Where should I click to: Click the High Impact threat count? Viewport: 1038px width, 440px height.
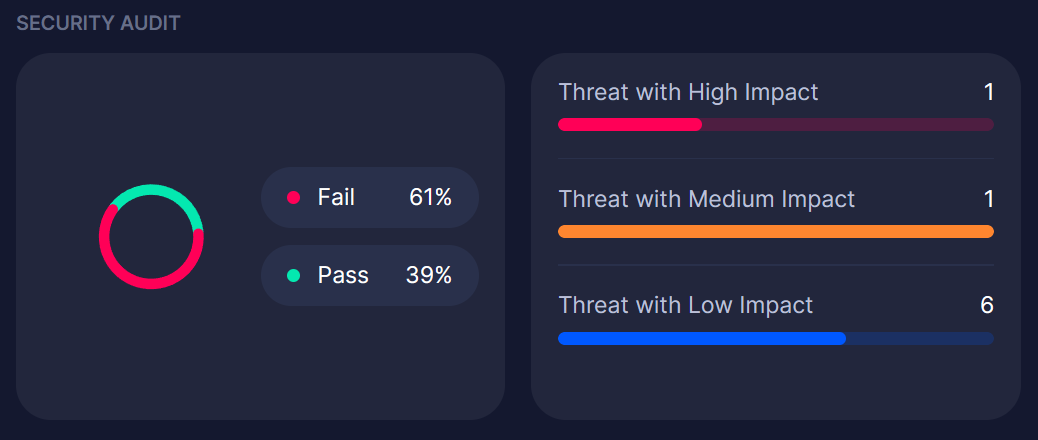pyautogui.click(x=988, y=93)
